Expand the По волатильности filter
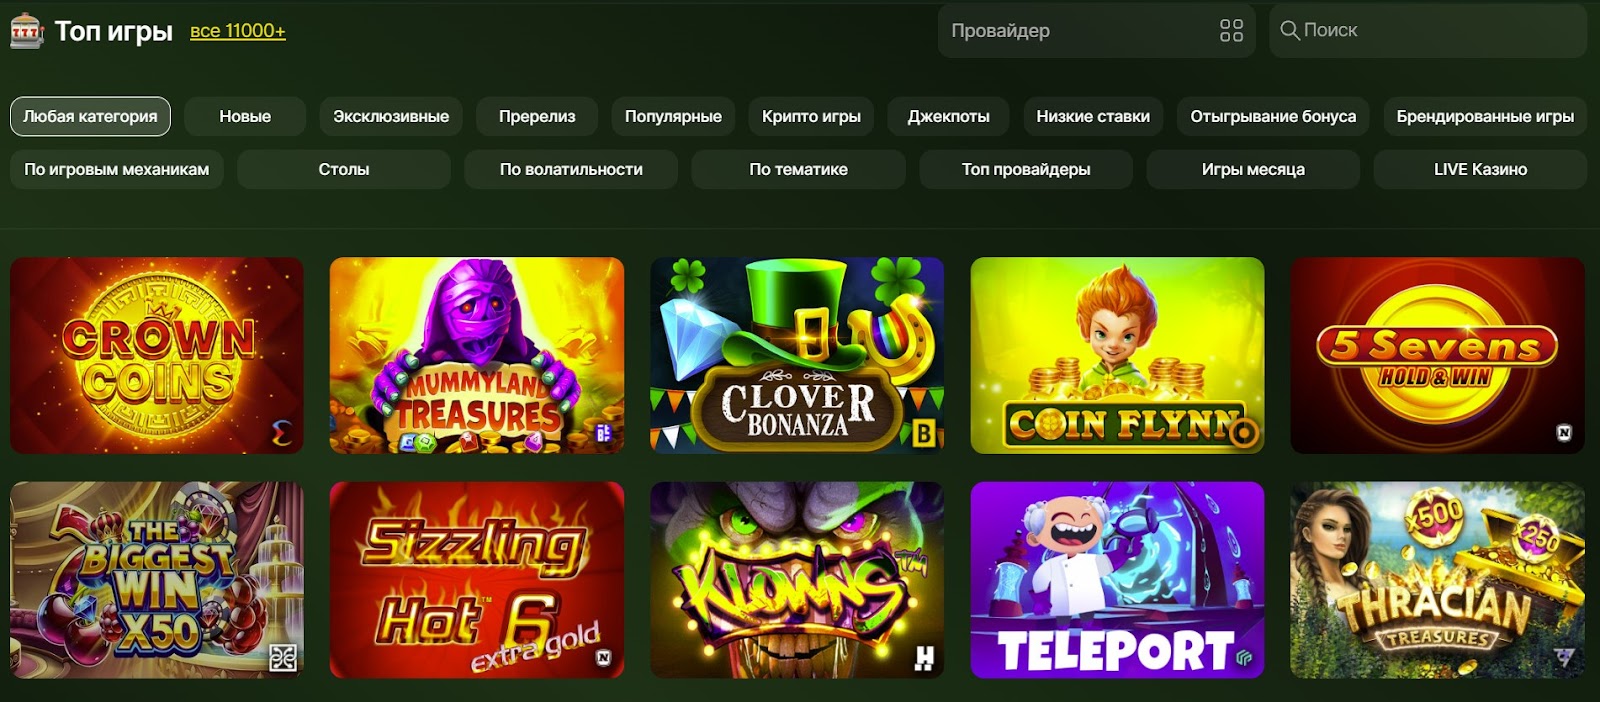 pyautogui.click(x=571, y=169)
